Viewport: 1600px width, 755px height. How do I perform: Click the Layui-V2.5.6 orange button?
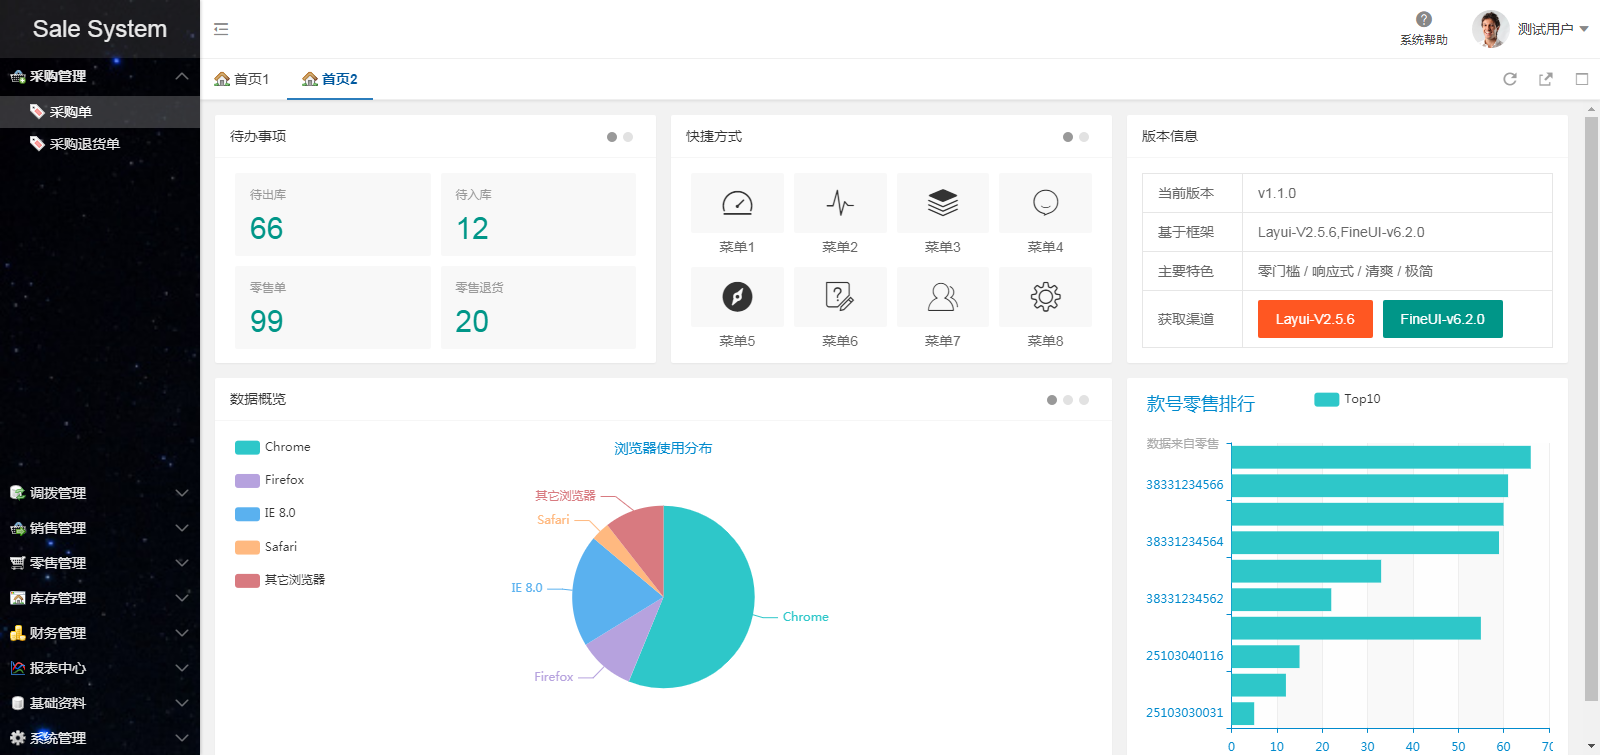1314,319
